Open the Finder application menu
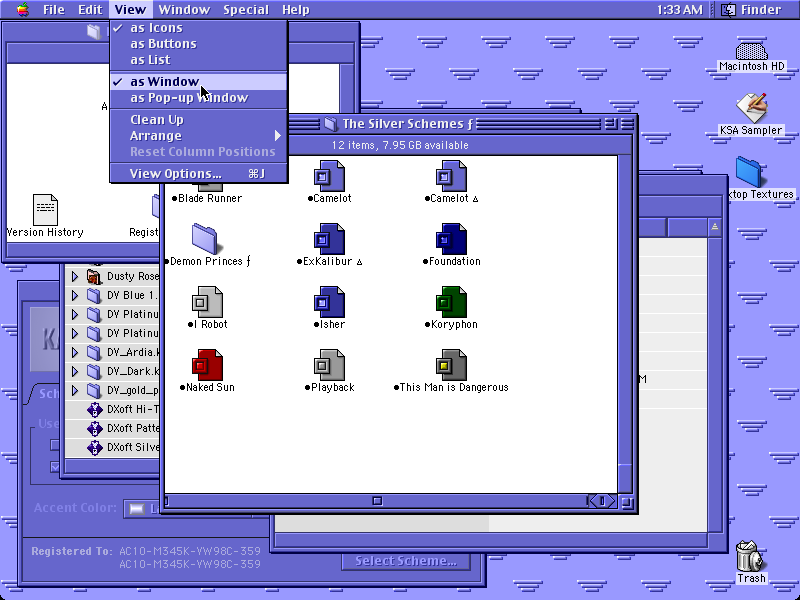 click(x=752, y=10)
